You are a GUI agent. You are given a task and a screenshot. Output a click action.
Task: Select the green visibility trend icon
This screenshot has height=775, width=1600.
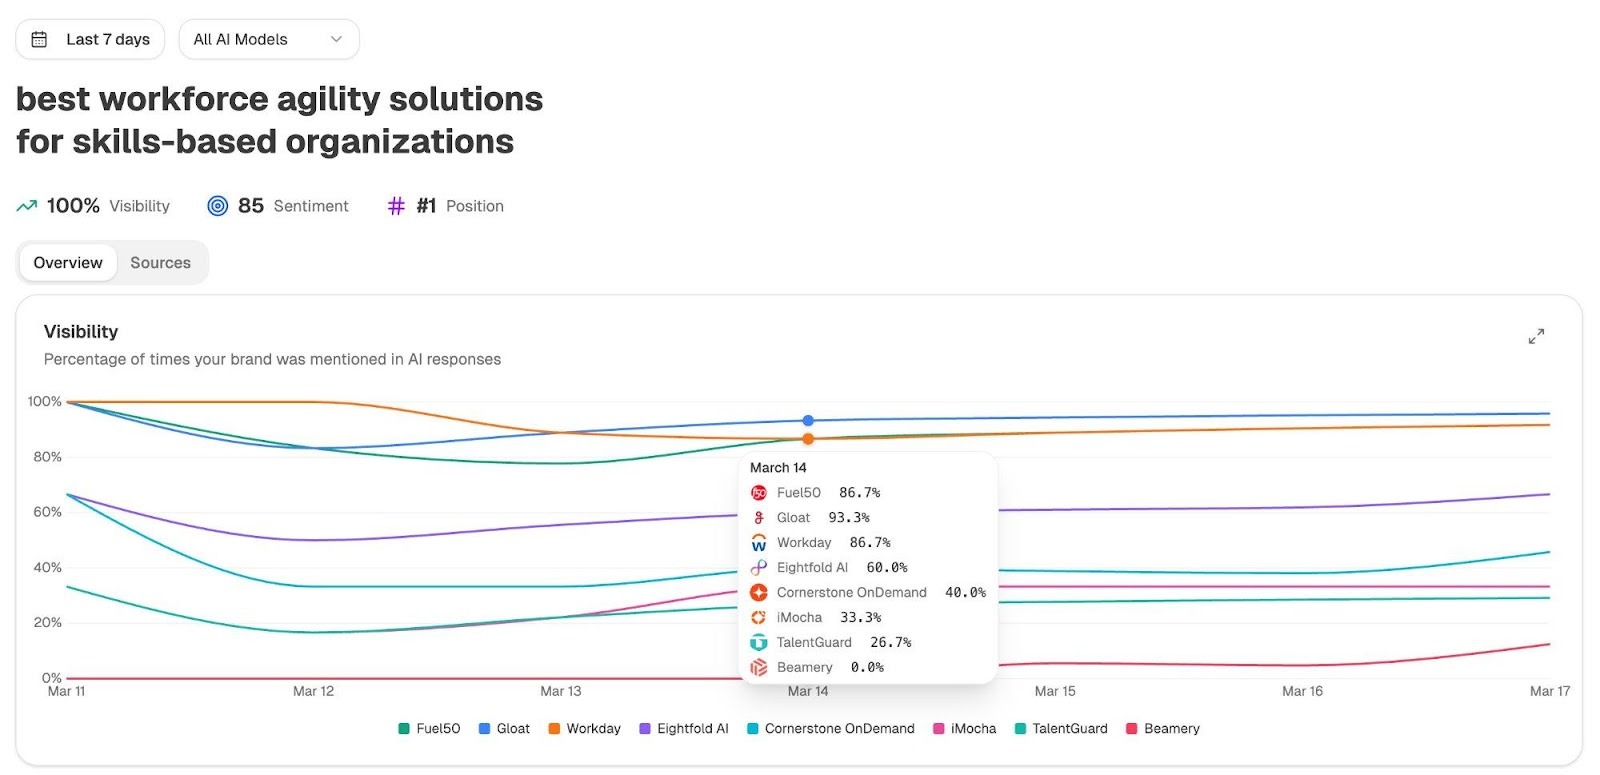coord(27,205)
